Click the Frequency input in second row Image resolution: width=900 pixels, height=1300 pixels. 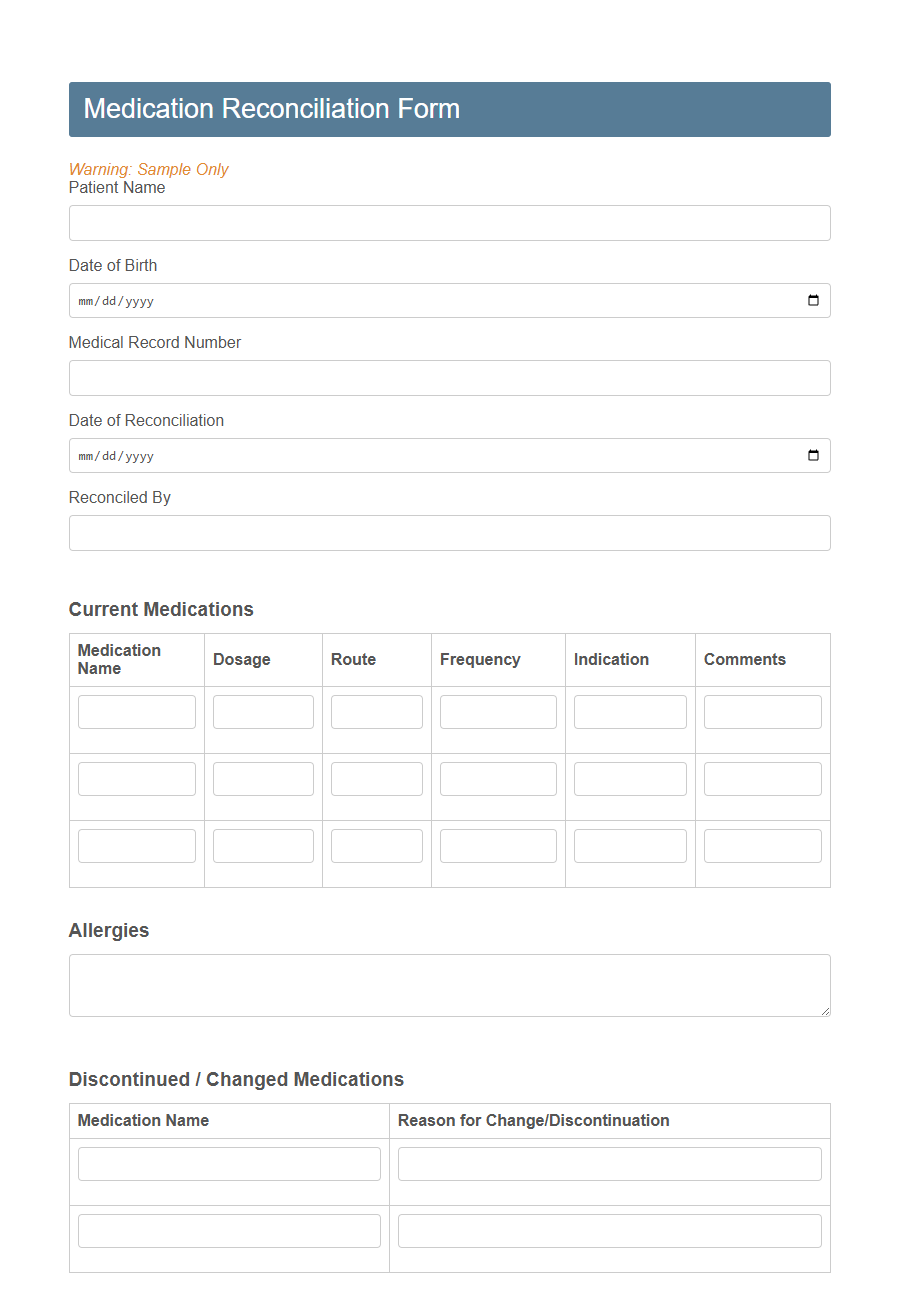pos(498,778)
